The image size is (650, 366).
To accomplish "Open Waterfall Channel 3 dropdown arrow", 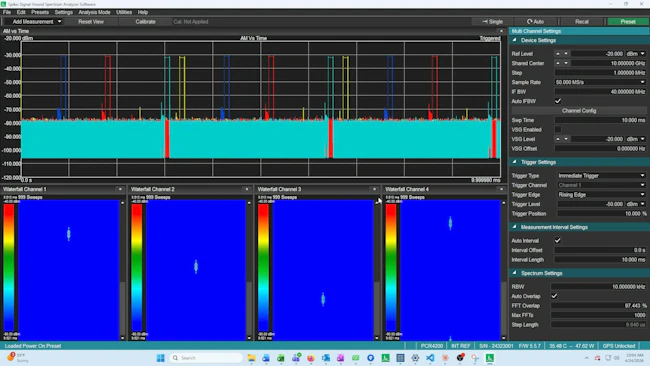I will pyautogui.click(x=374, y=189).
